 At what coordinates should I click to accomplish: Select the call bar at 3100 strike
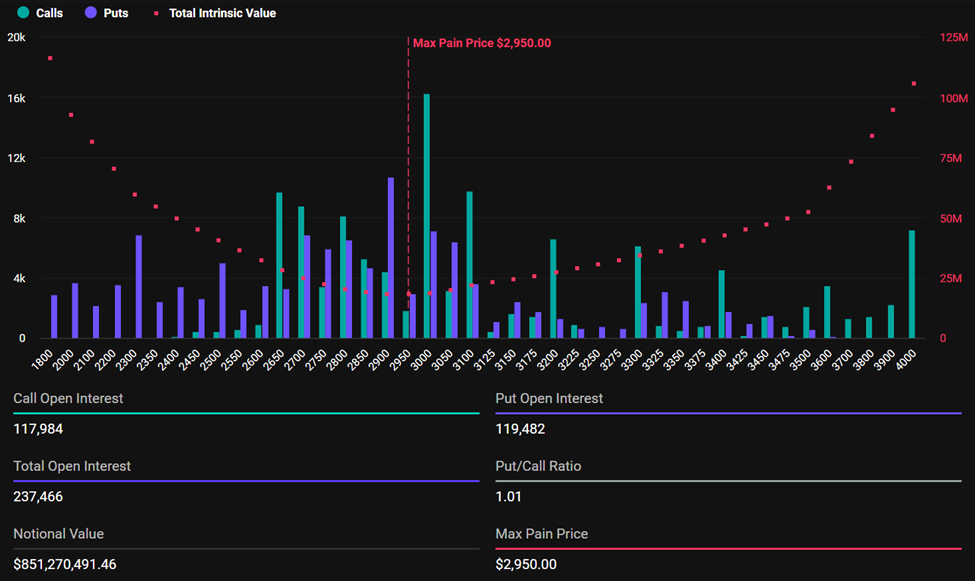469,264
